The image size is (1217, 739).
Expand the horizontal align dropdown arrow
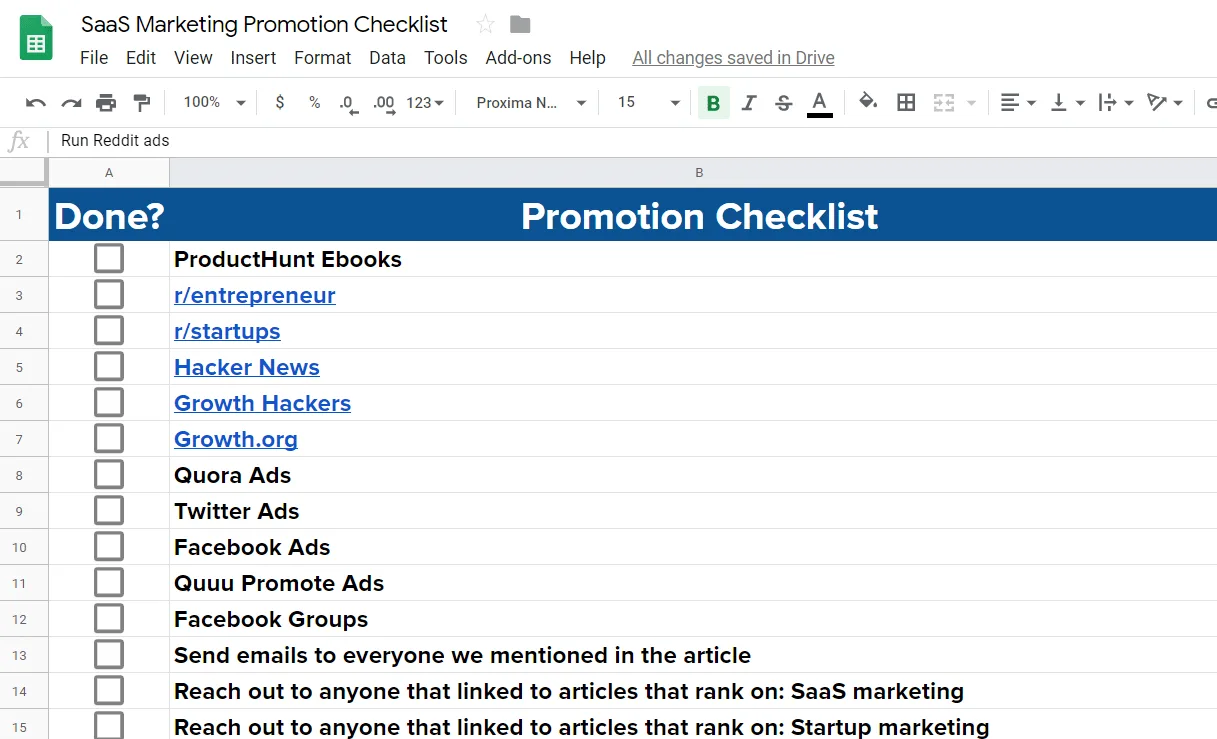coord(1031,103)
